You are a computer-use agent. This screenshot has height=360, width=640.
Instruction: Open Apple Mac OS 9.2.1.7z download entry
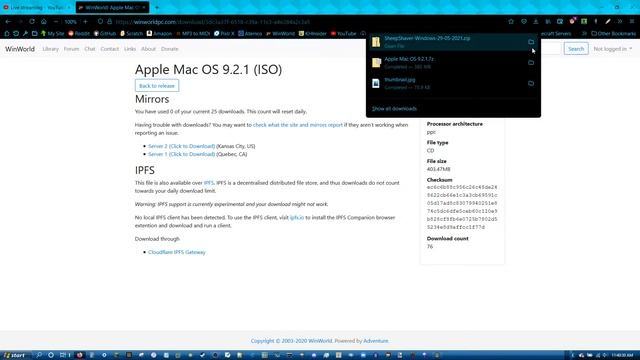pos(445,62)
